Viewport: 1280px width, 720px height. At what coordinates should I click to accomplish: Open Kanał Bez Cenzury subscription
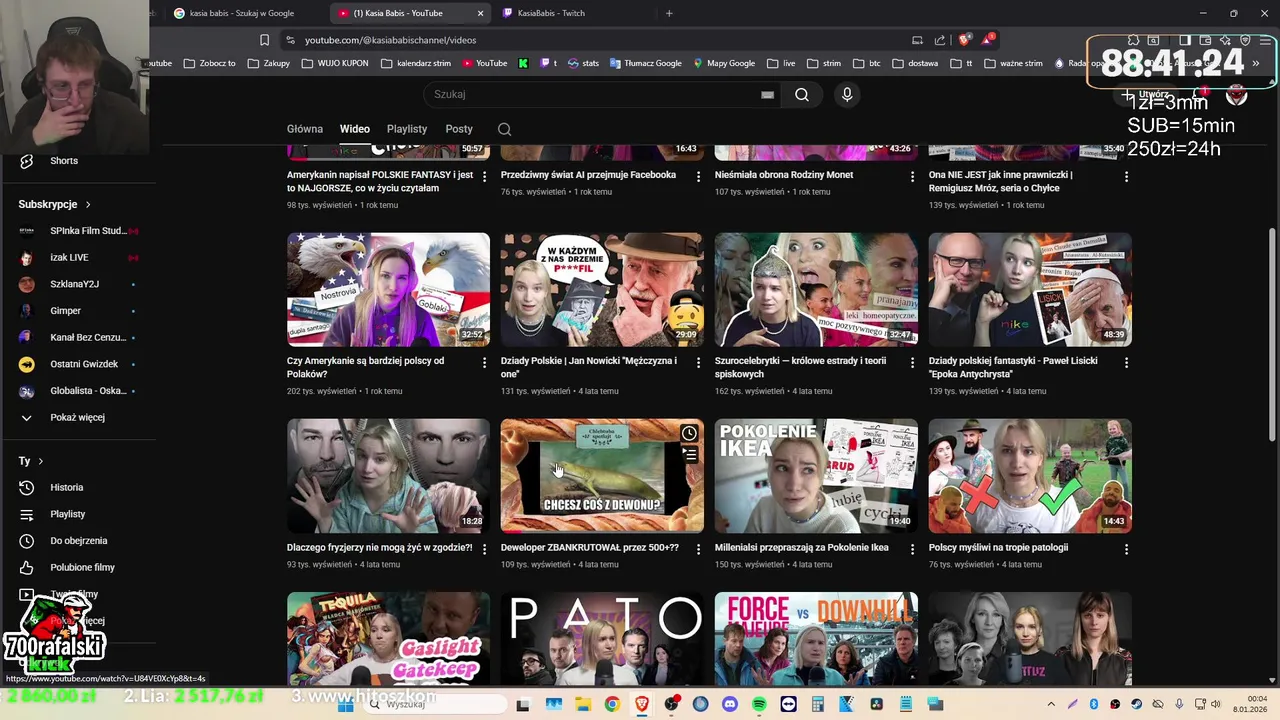tap(87, 338)
